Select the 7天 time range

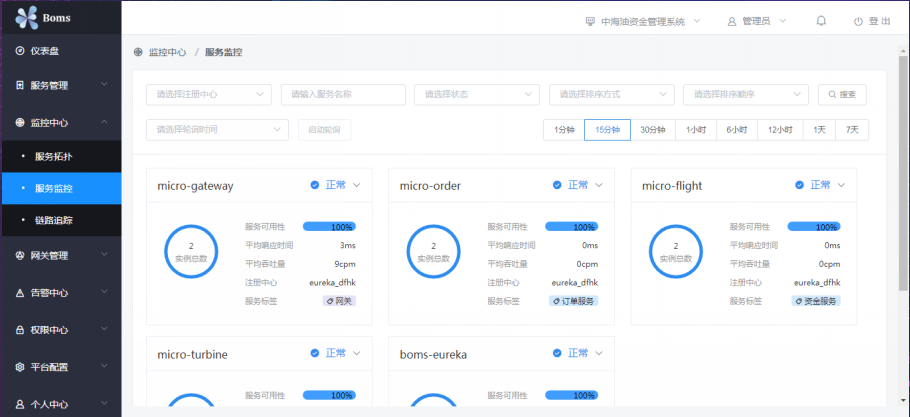pos(852,130)
